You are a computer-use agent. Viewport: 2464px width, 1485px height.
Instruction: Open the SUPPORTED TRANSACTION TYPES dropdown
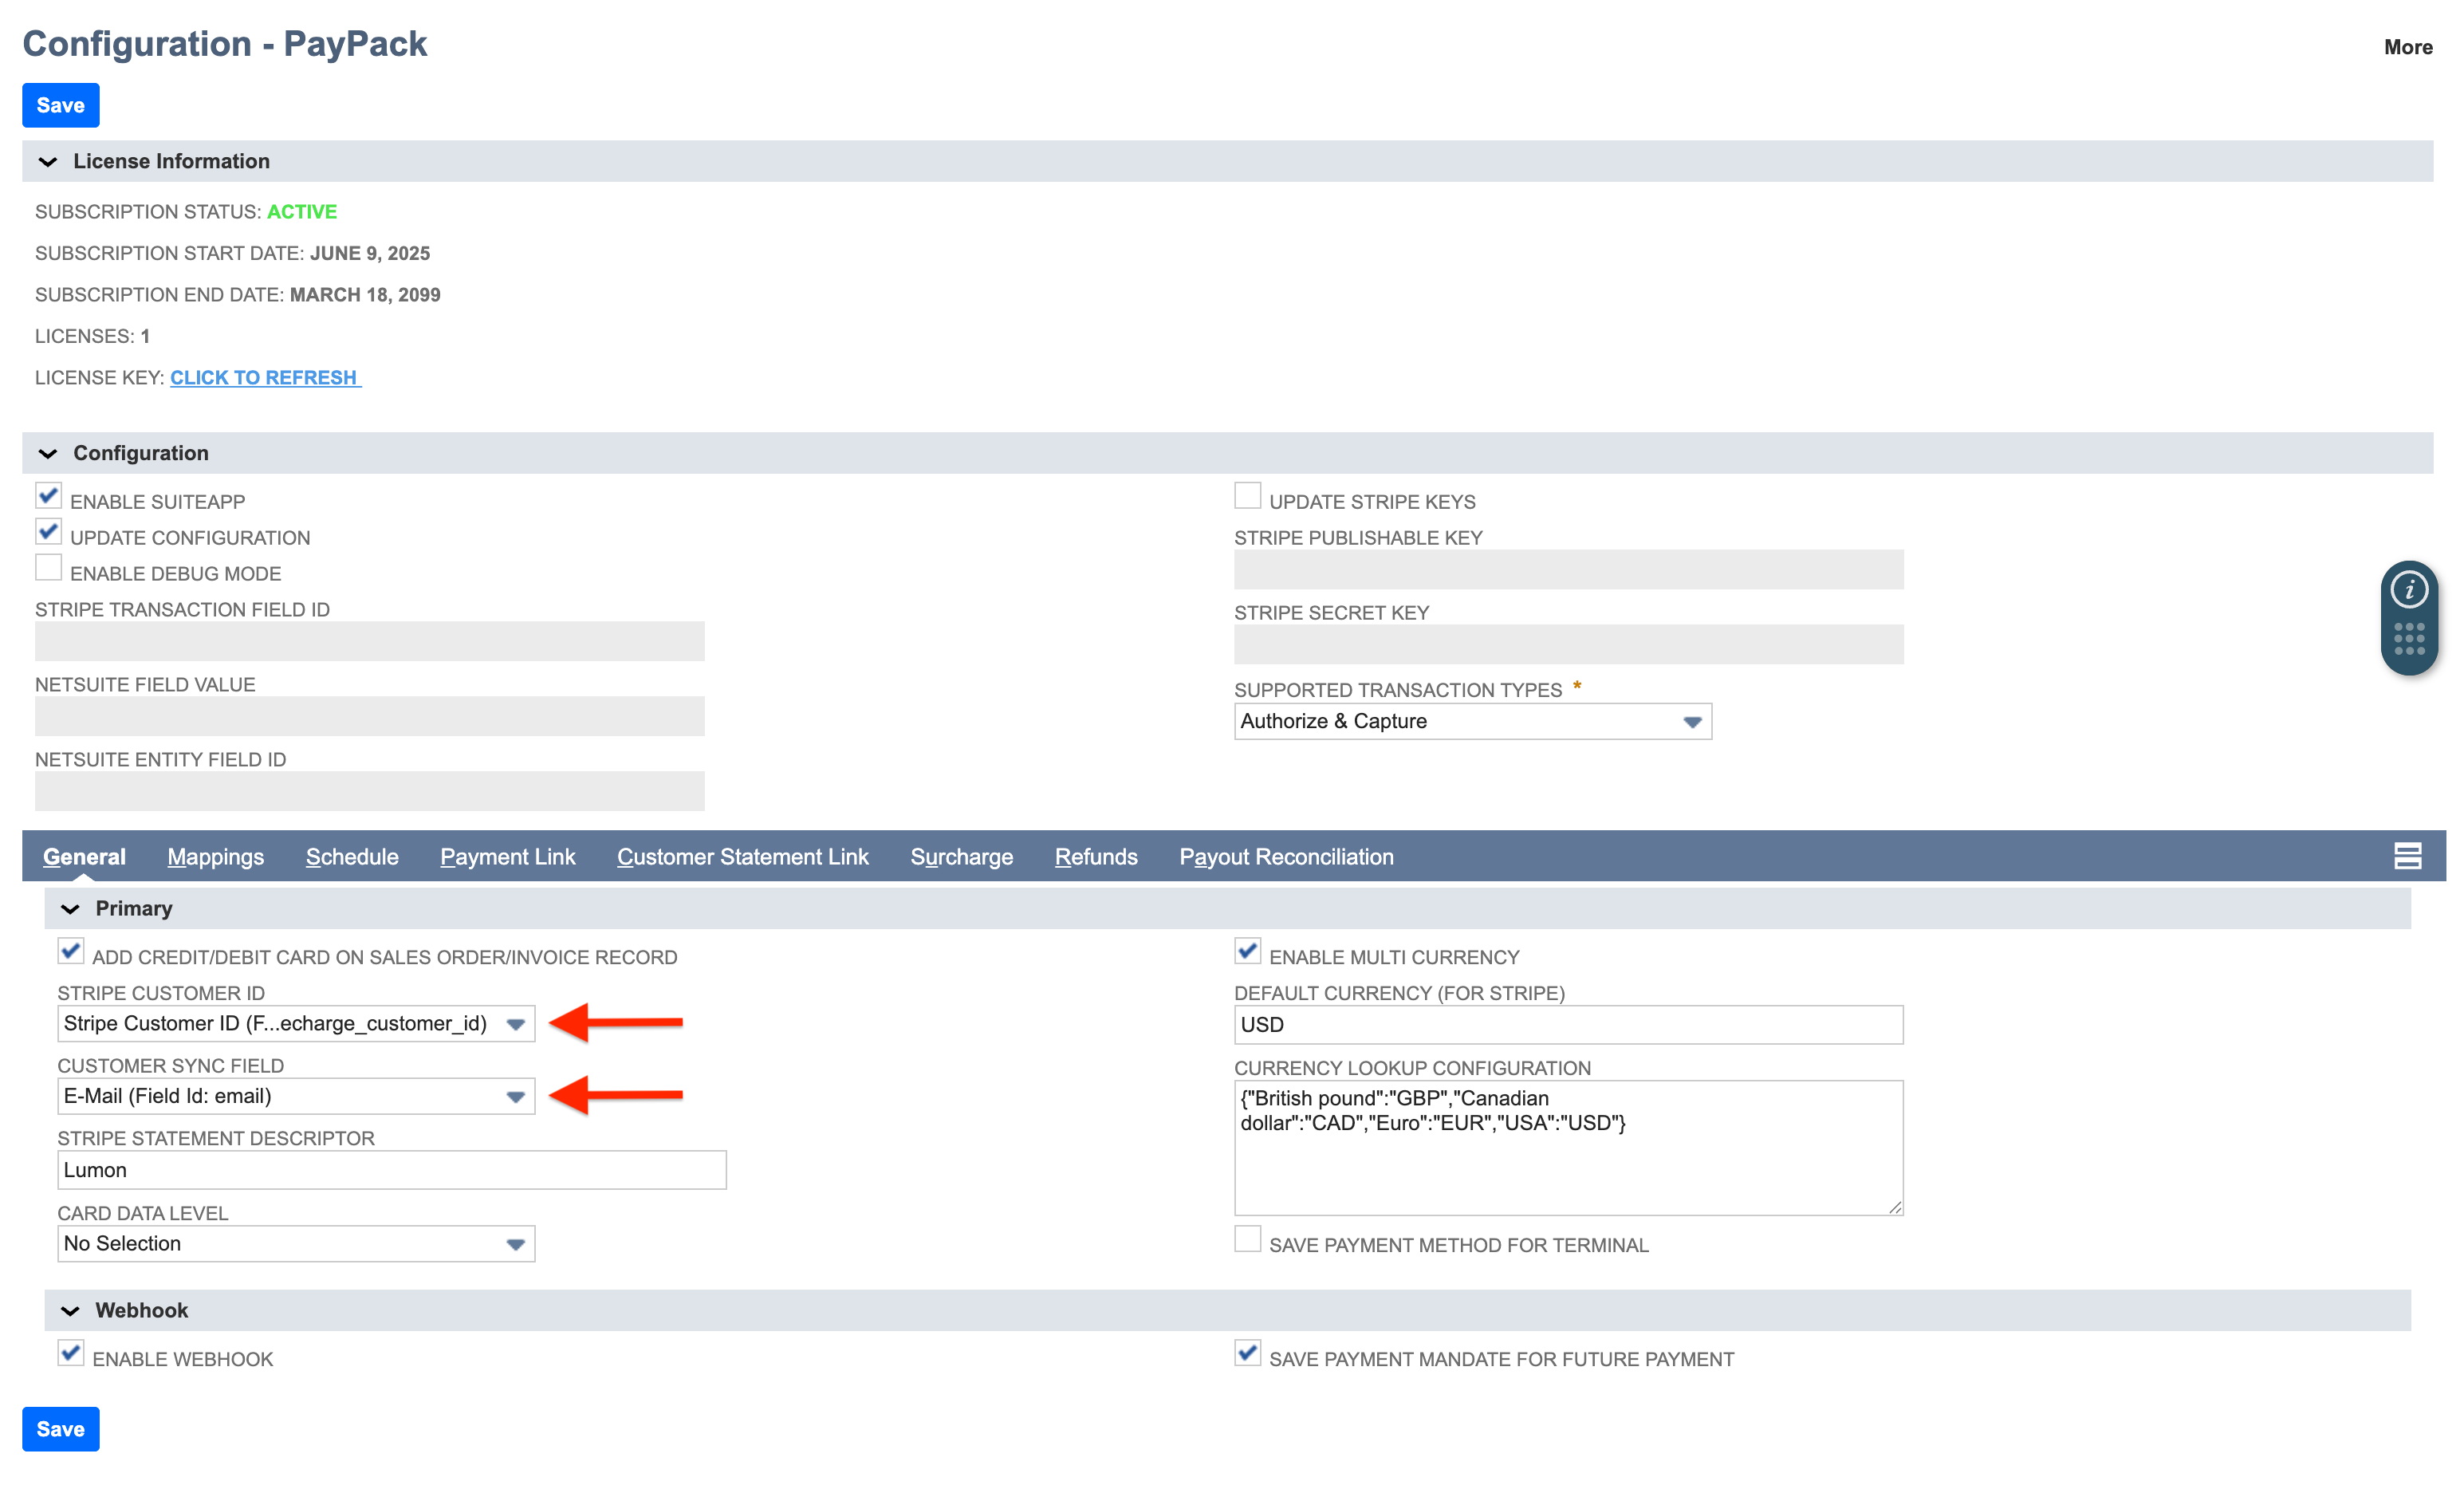[1691, 721]
